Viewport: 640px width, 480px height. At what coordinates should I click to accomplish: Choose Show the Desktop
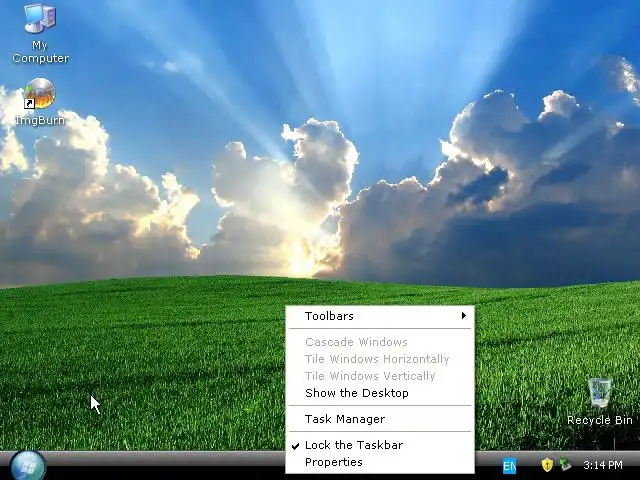[x=380, y=393]
